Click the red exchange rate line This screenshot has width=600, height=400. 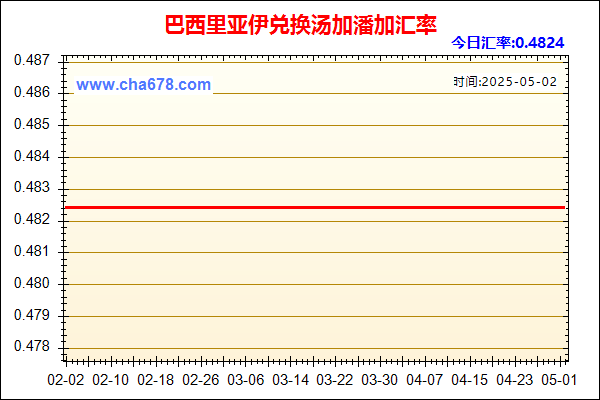(x=315, y=207)
